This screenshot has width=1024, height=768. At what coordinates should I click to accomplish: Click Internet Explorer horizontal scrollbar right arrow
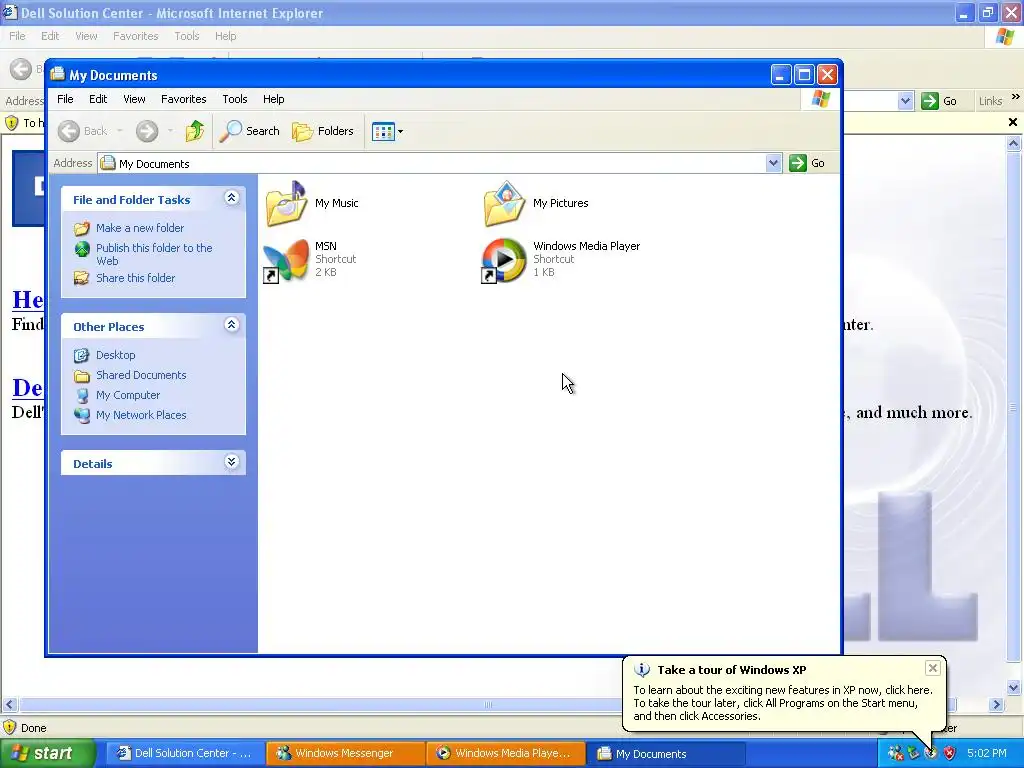[x=997, y=705]
